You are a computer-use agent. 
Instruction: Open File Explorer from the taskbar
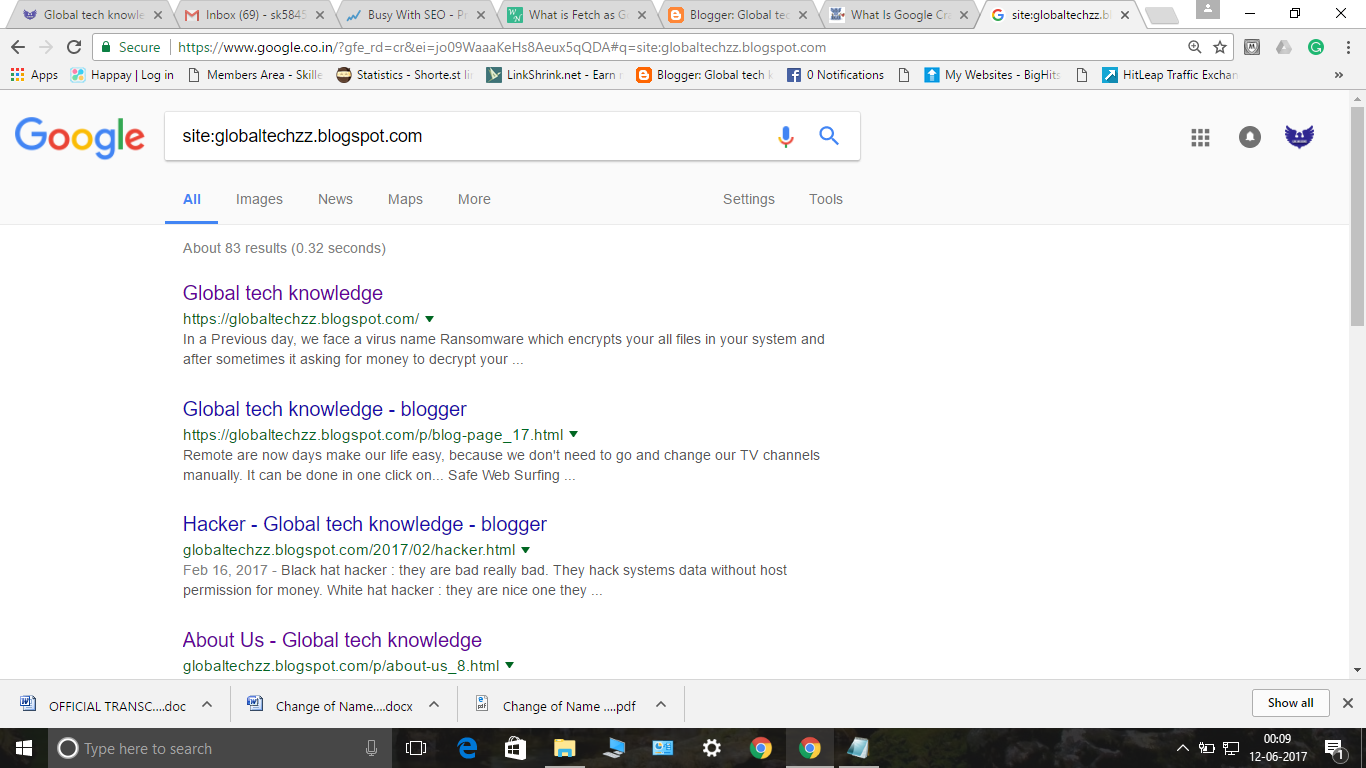pos(565,748)
